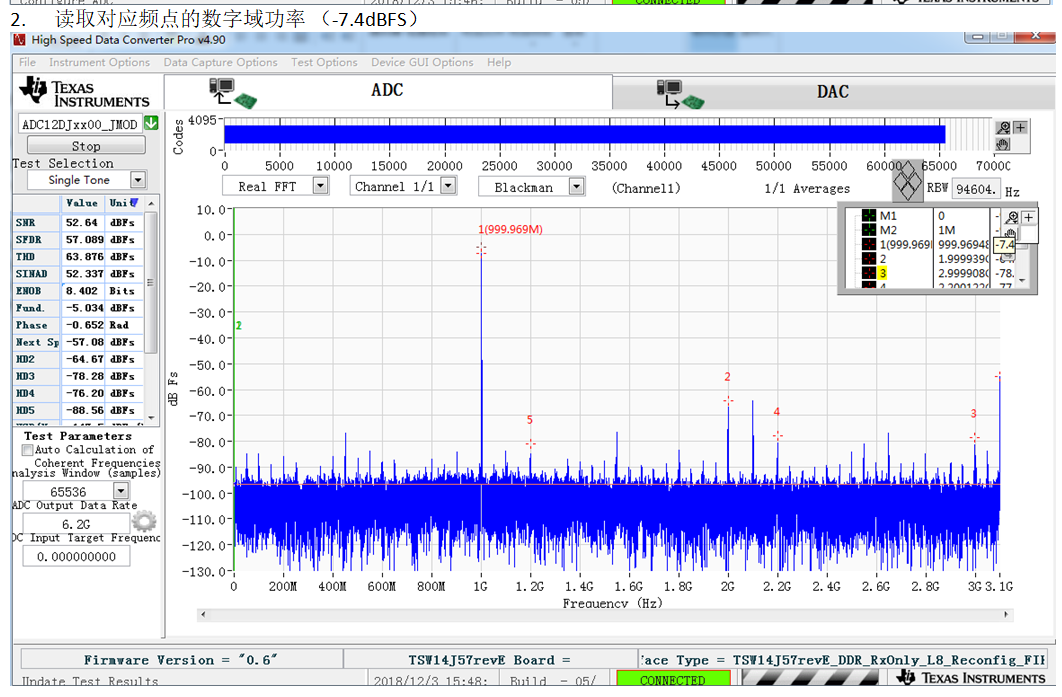Click the gear icon beside ADC Output Data Rate
This screenshot has height=697, width=1062.
point(144,521)
